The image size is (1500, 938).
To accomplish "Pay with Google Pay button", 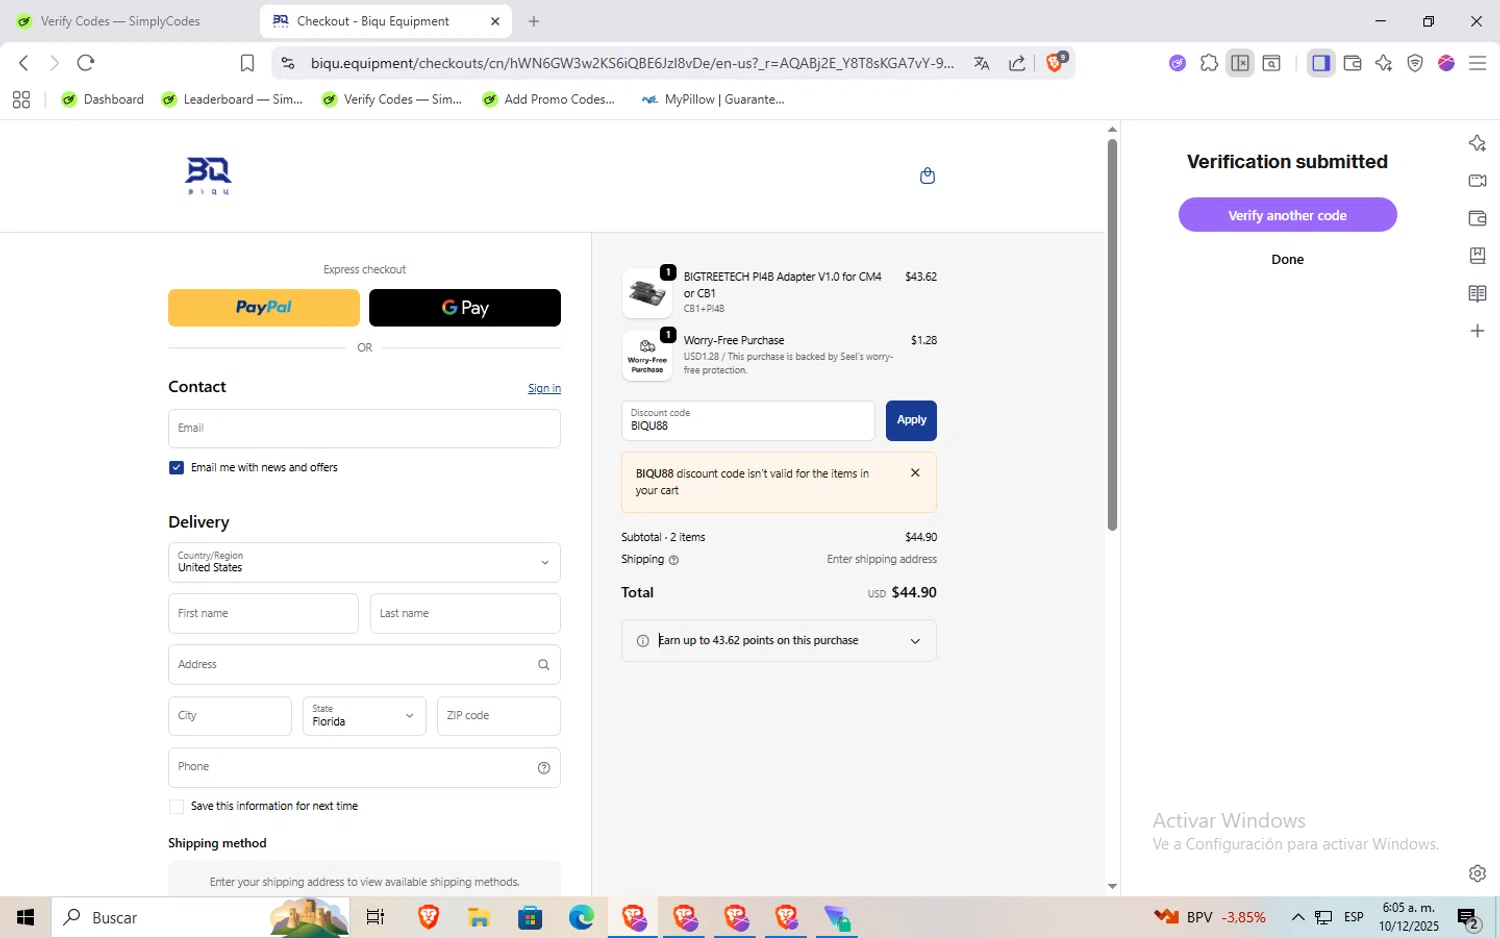I will pyautogui.click(x=465, y=308).
